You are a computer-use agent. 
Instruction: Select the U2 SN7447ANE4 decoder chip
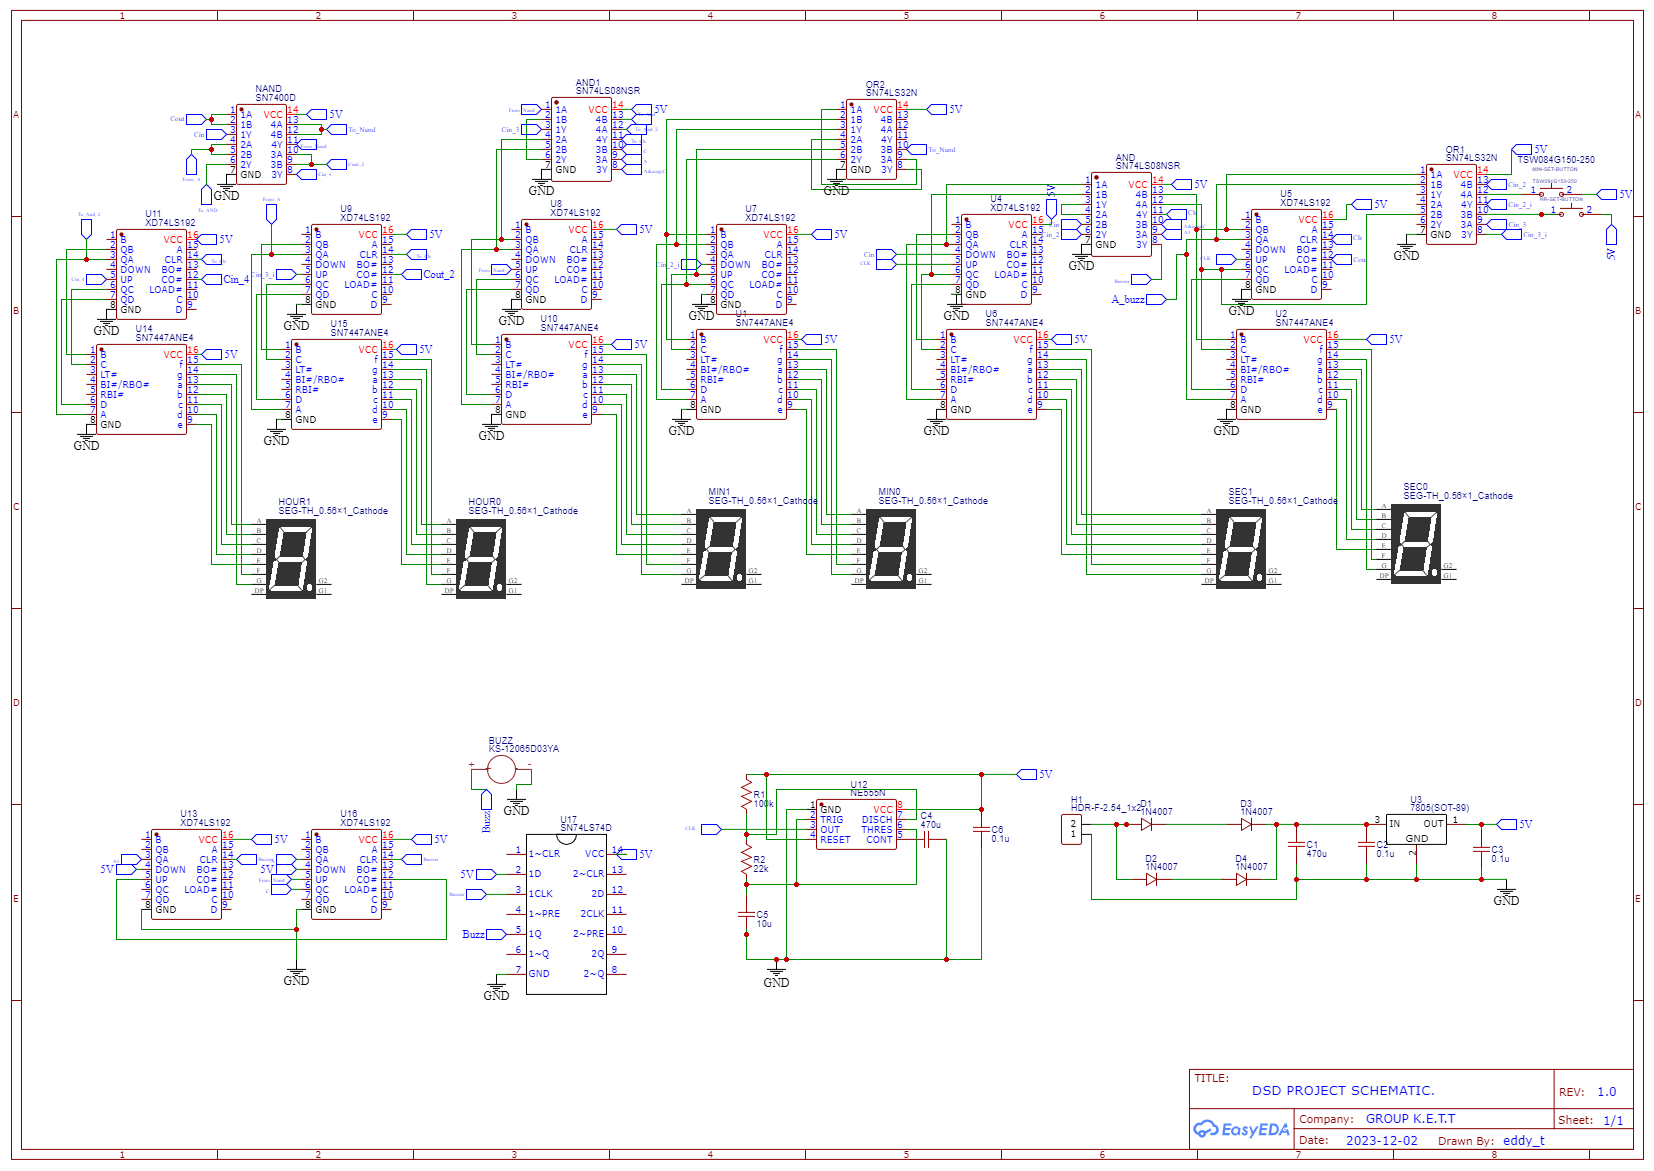[1281, 374]
